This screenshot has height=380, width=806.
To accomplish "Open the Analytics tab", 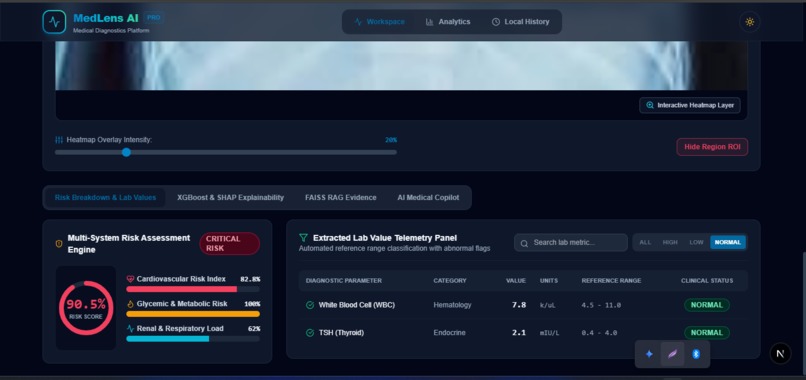I will tap(448, 22).
